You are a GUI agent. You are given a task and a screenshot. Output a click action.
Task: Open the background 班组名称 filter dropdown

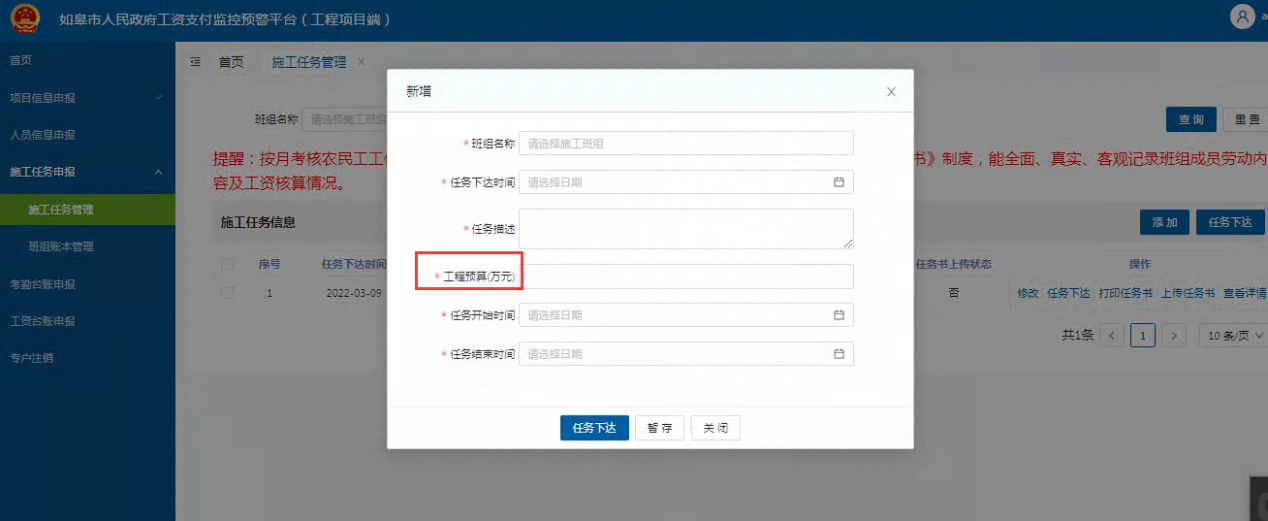tap(345, 119)
